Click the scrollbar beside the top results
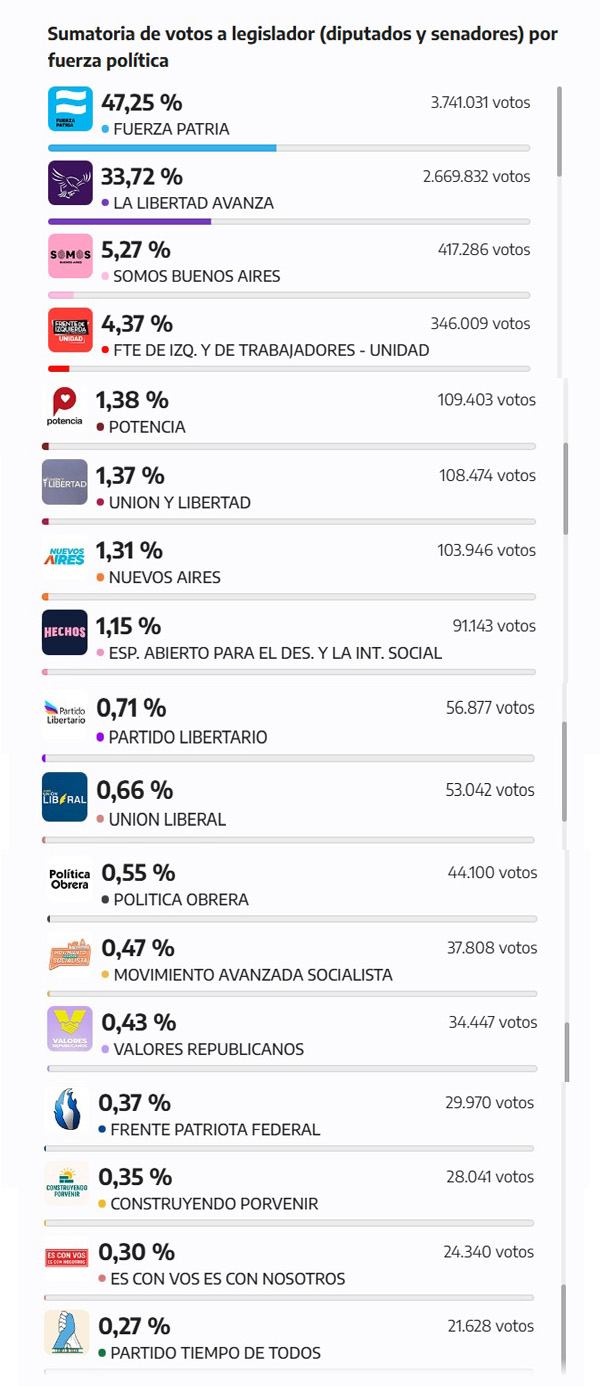 tap(559, 130)
